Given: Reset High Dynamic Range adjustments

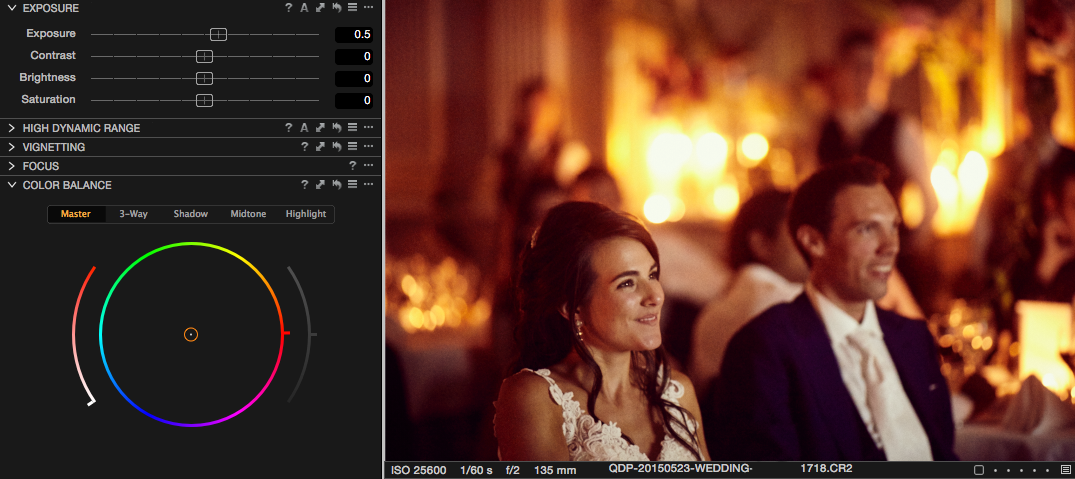Looking at the screenshot, I should (x=337, y=127).
